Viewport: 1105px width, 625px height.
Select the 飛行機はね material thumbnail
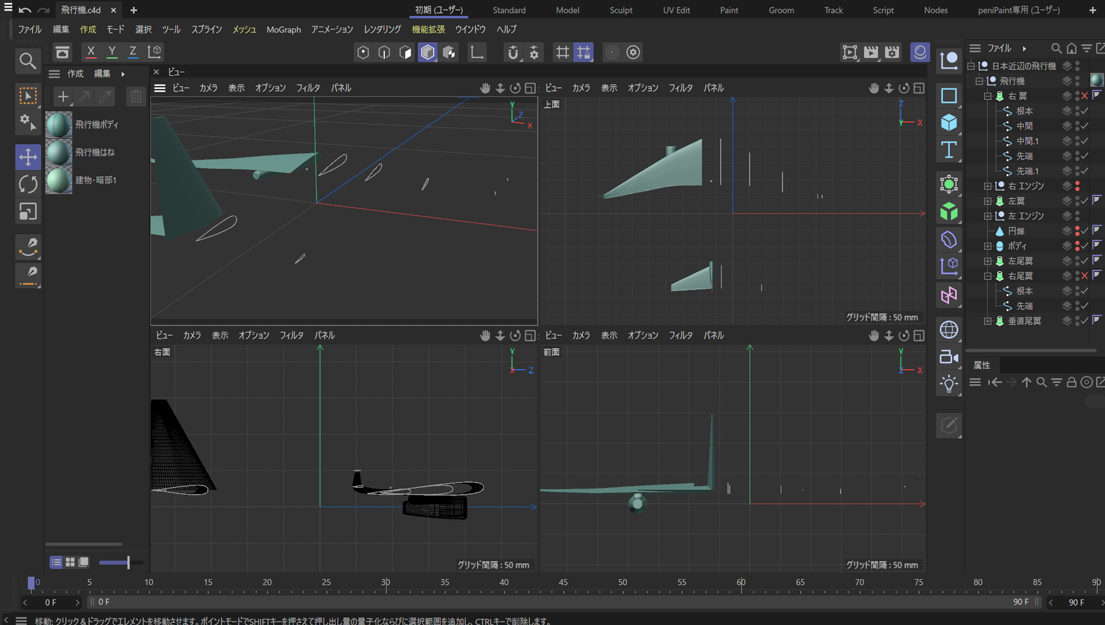[59, 152]
